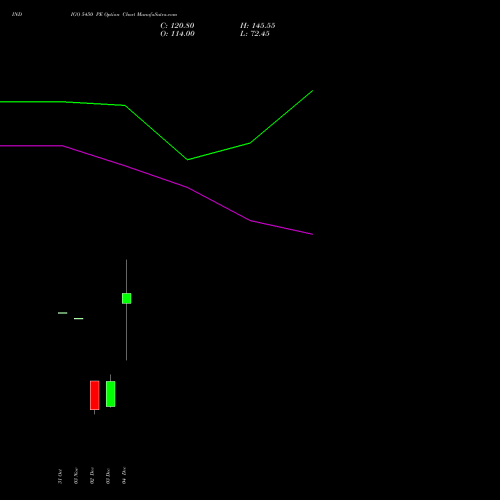Click the low price L: 72.45 value
The image size is (500, 500).
[x=255, y=34]
